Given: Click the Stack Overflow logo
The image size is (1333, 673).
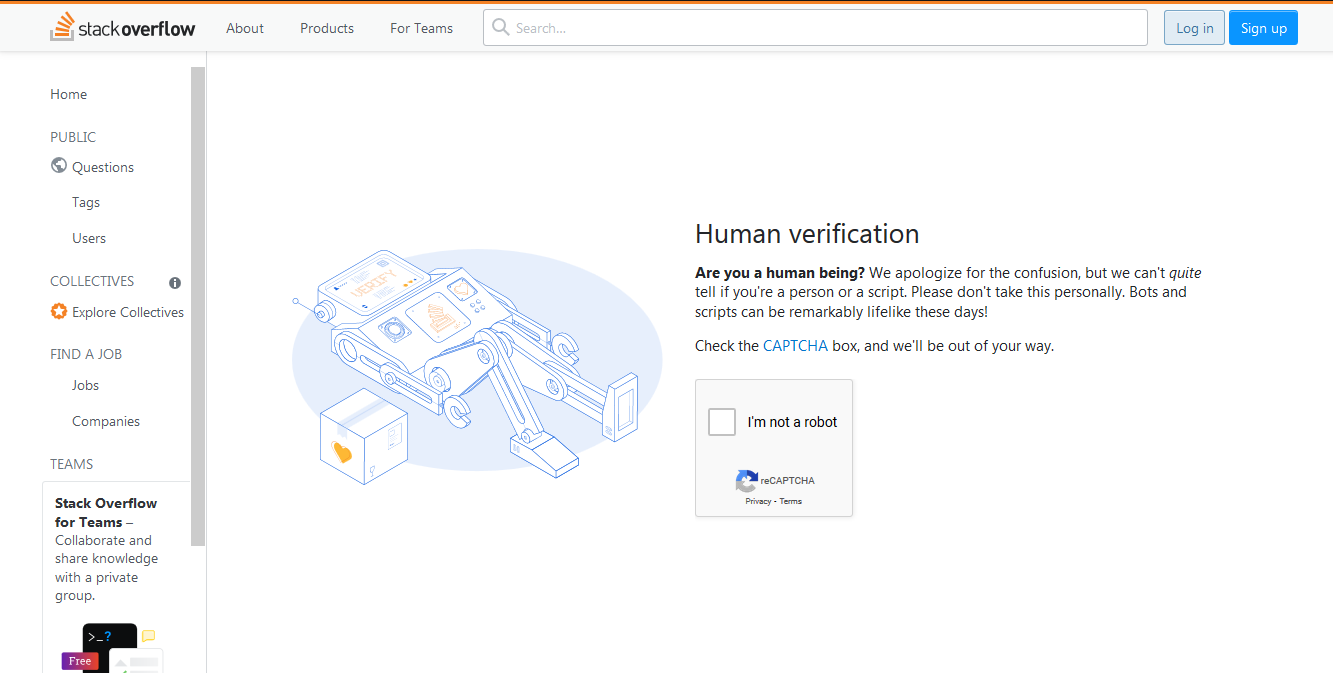Looking at the screenshot, I should click(123, 28).
